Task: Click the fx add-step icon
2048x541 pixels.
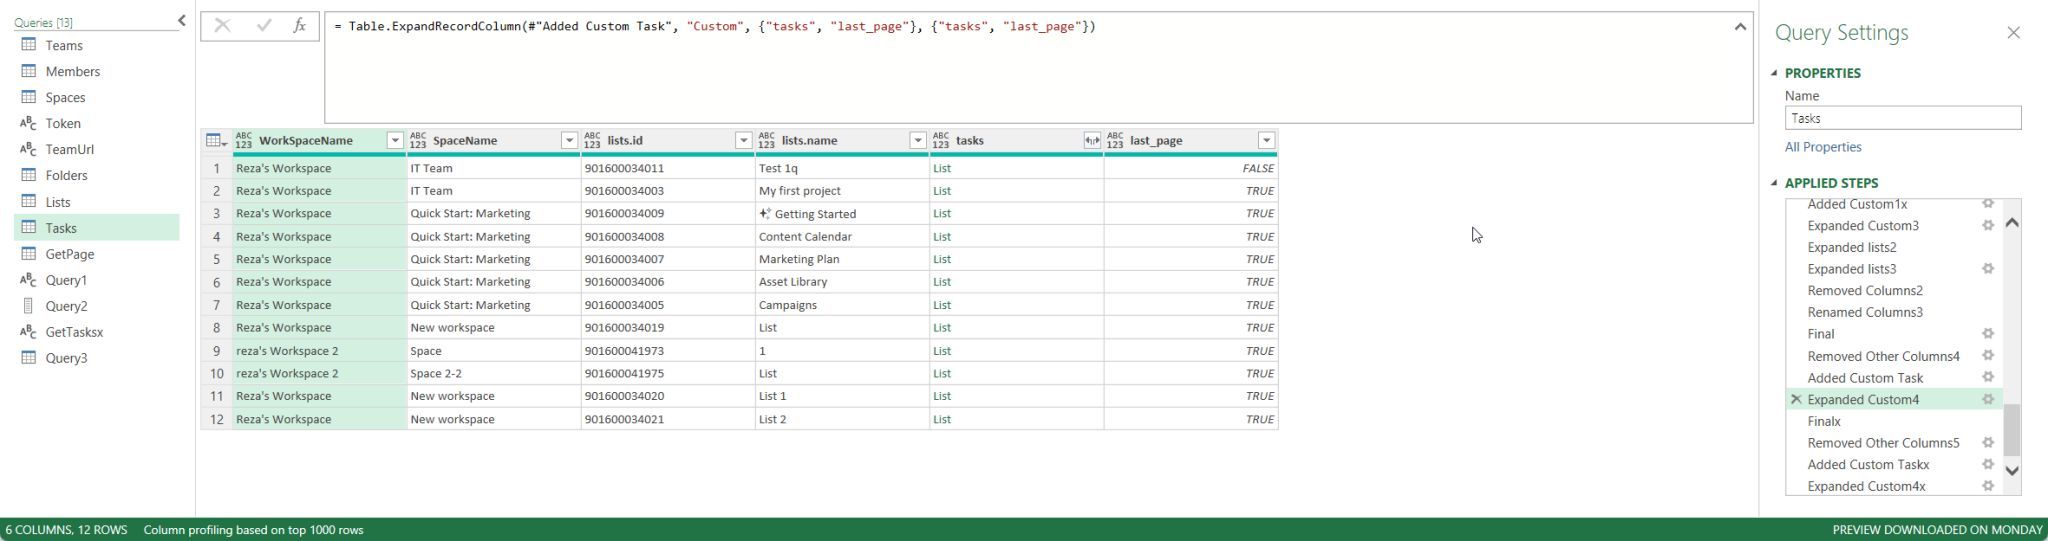Action: [300, 26]
